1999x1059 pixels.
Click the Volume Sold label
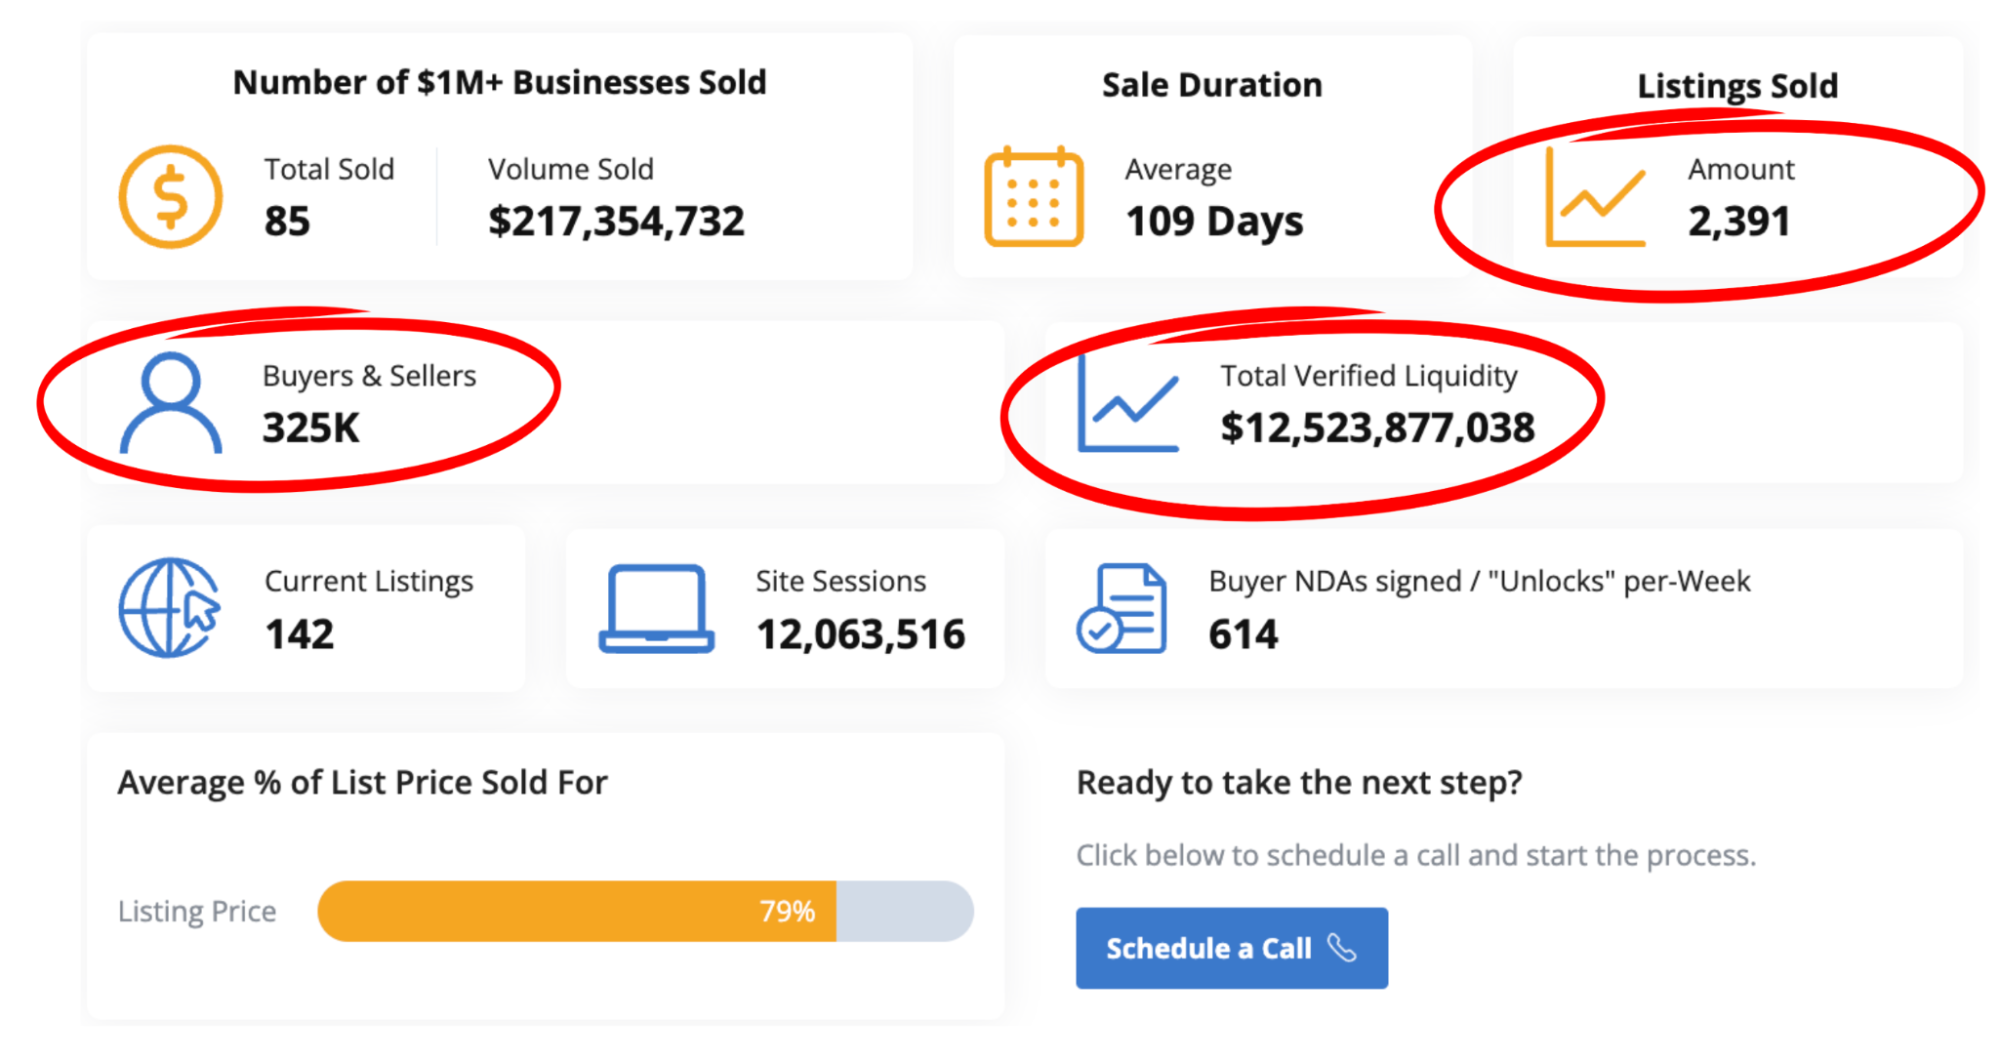pos(571,169)
